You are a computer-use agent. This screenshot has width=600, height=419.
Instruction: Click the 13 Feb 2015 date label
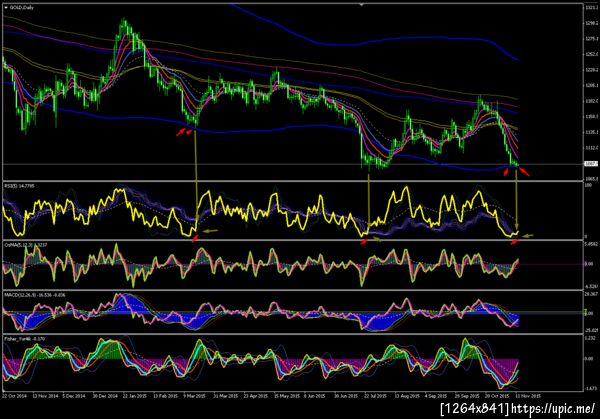click(x=165, y=396)
